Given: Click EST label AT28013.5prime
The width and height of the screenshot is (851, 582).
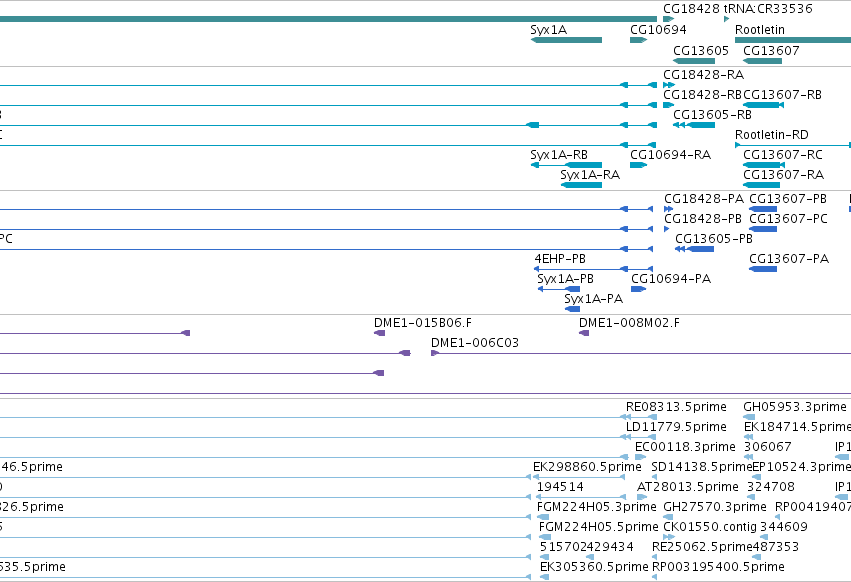Looking at the screenshot, I should [x=688, y=487].
